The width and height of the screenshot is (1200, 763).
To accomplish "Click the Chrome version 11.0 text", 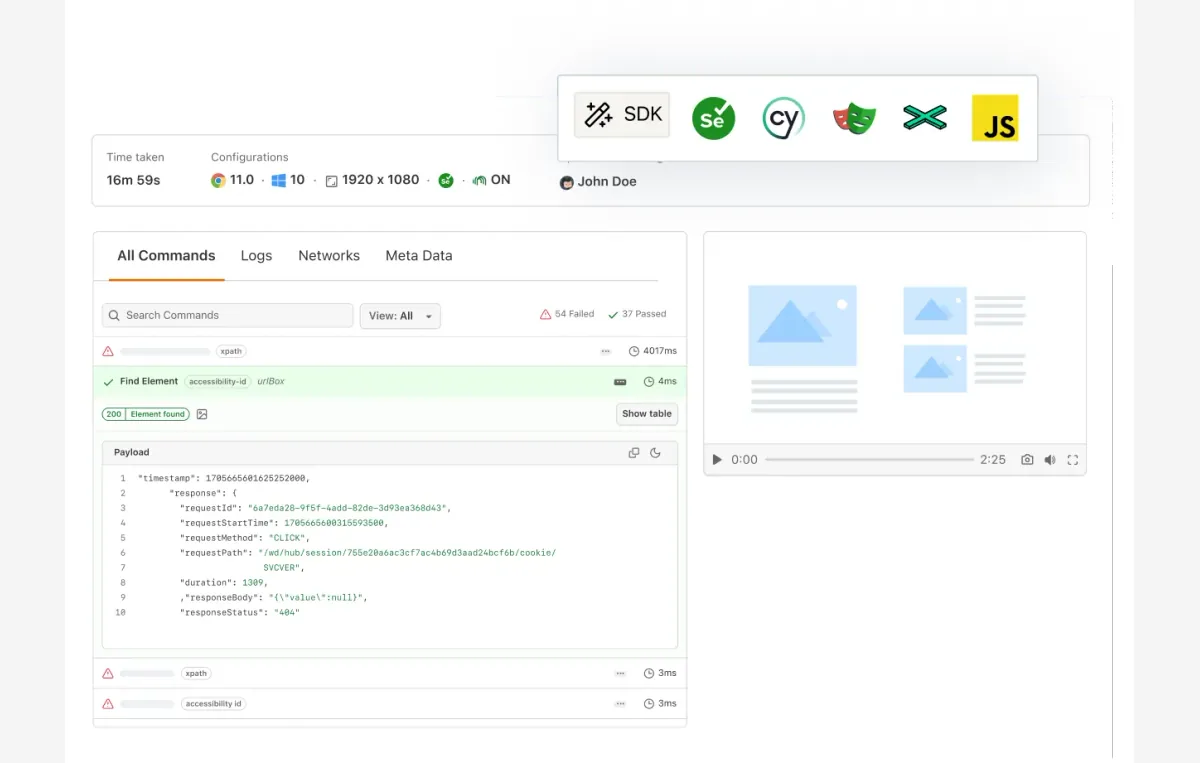I will [242, 180].
